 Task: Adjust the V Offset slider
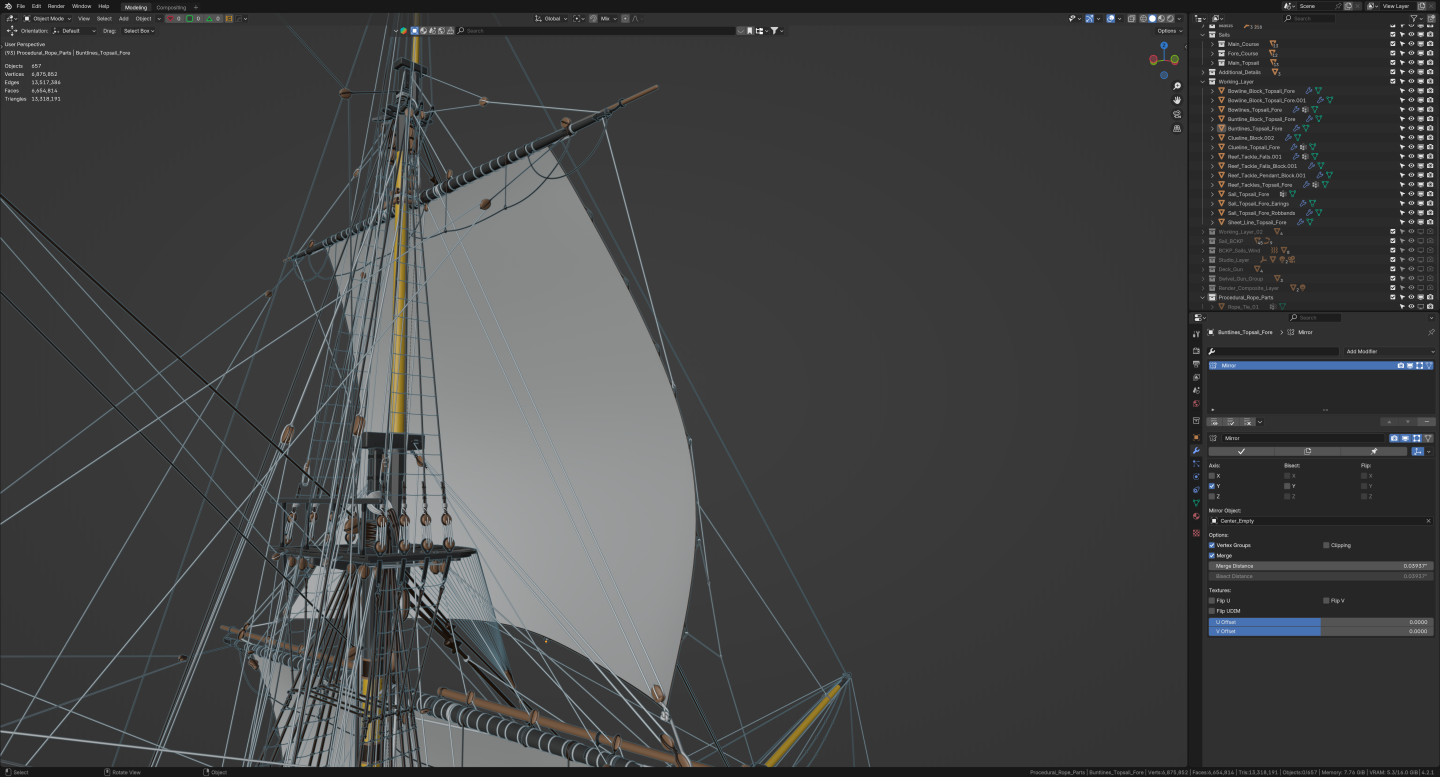click(1321, 631)
